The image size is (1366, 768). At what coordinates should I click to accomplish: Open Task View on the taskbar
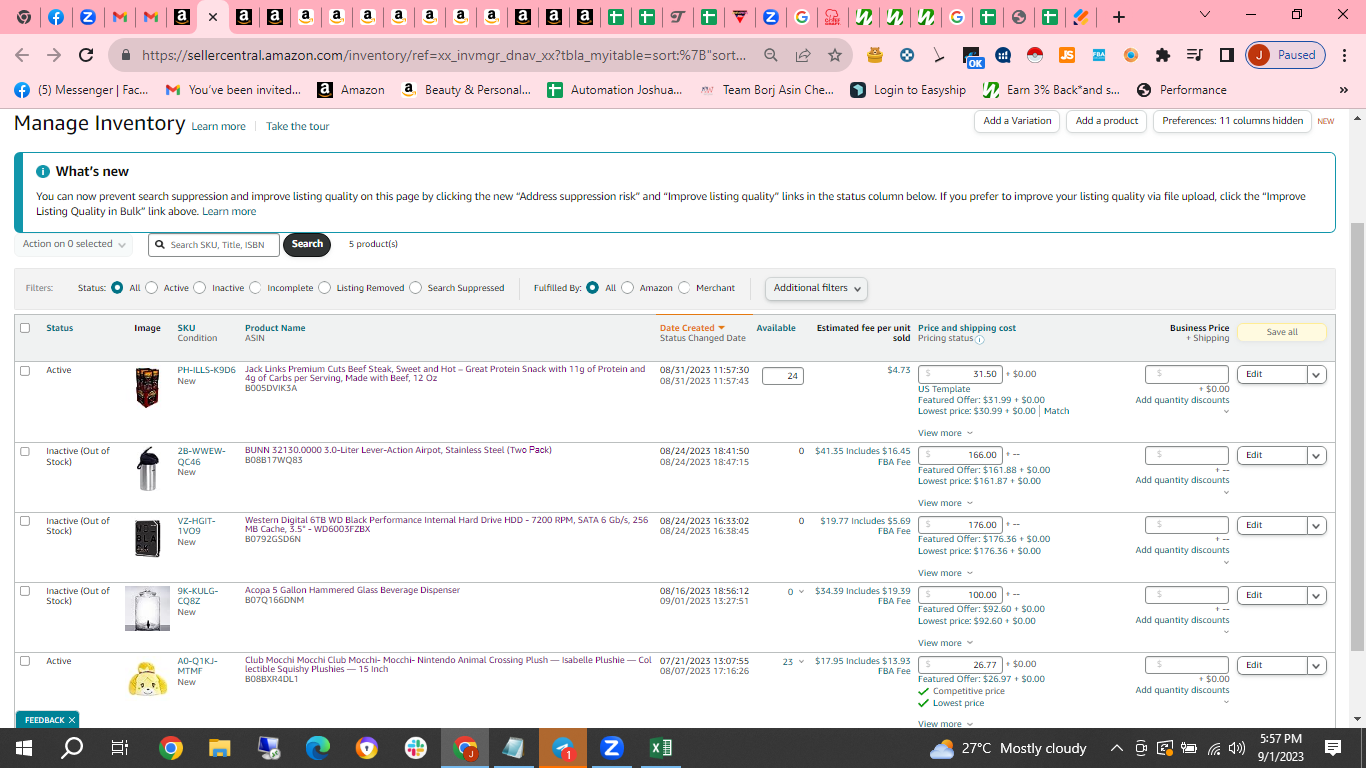click(x=120, y=748)
